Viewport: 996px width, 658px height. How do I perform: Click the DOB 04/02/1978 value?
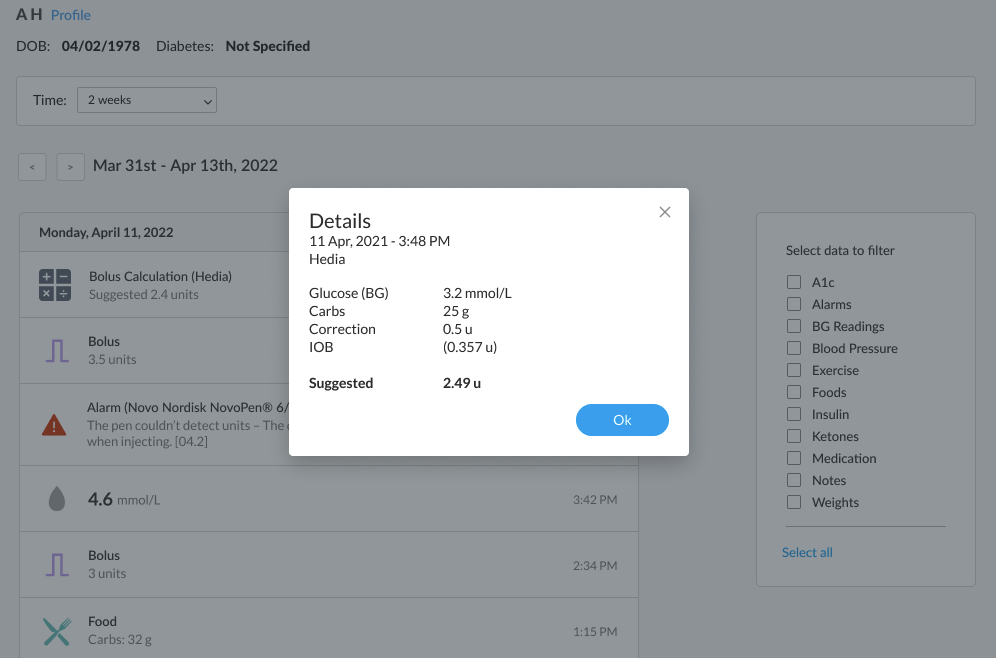[x=100, y=46]
